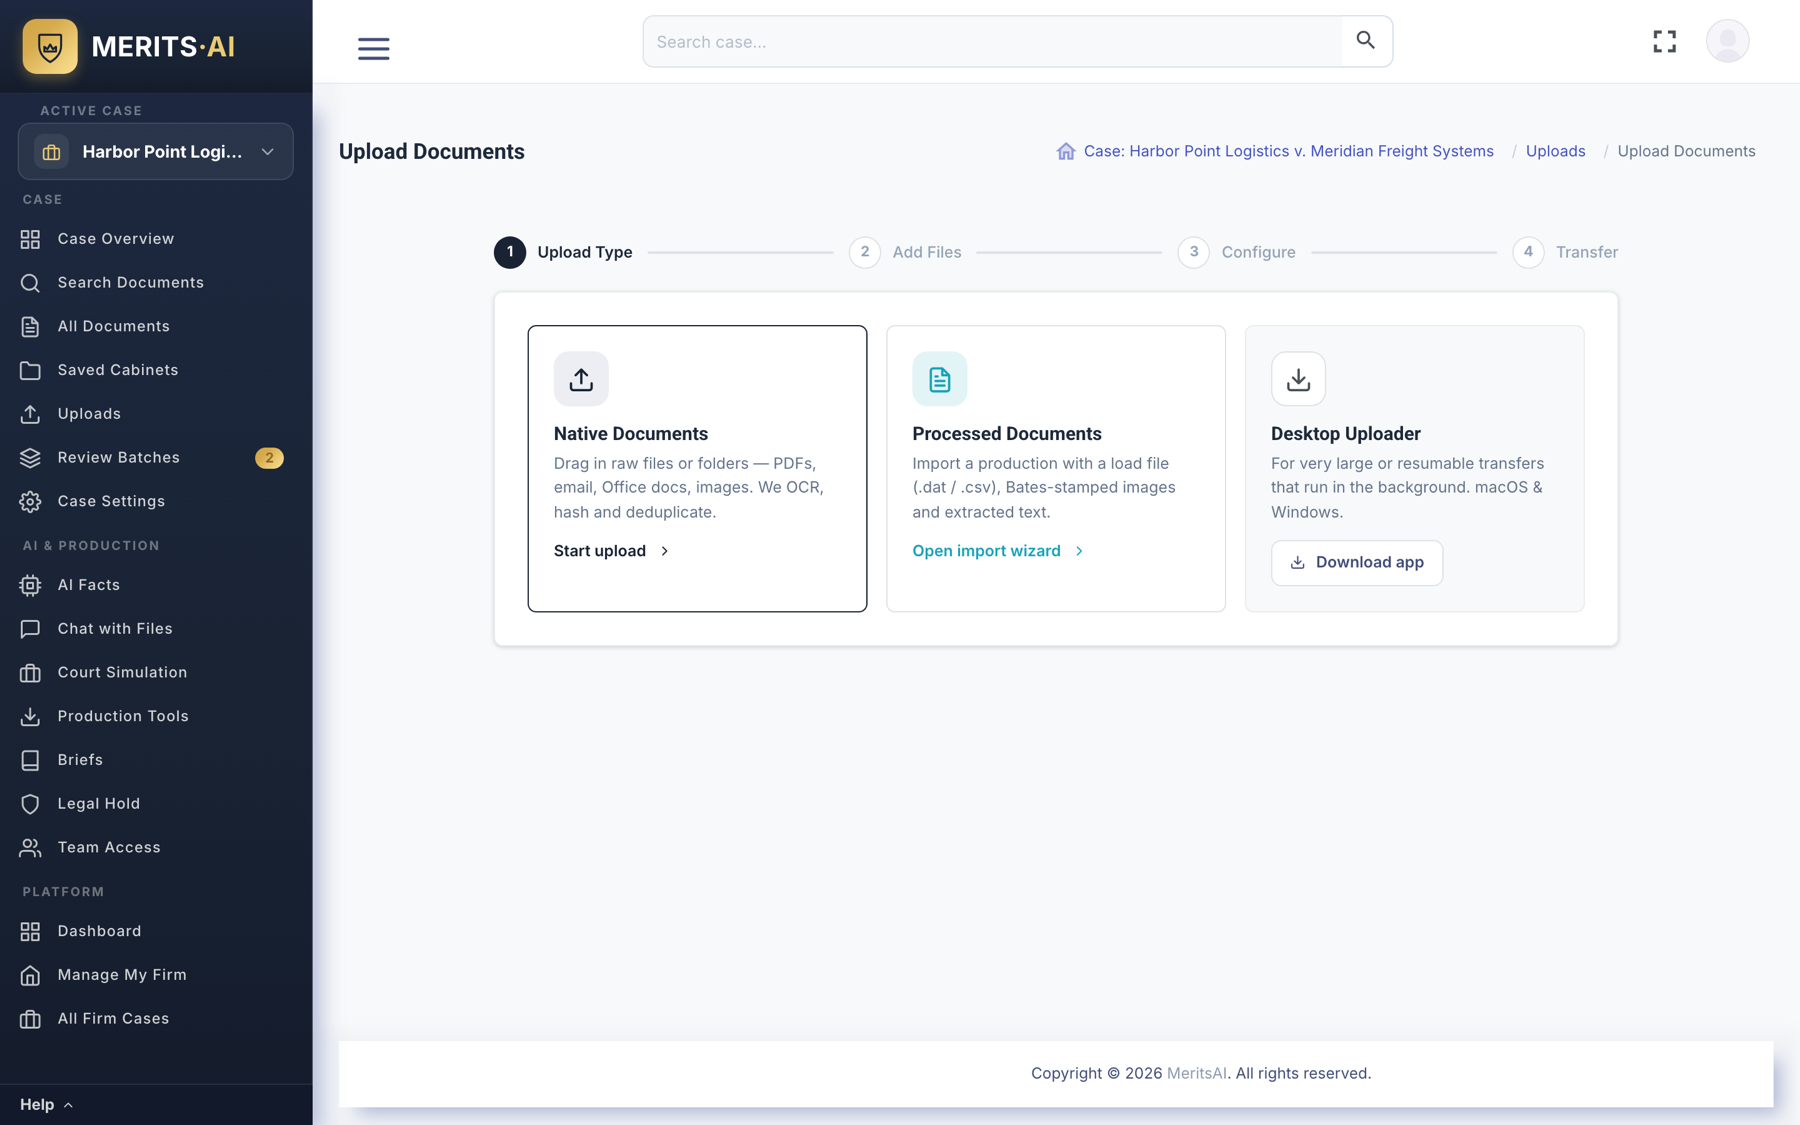
Task: Follow the Harbor Point Logistics case breadcrumb link
Action: point(1288,151)
